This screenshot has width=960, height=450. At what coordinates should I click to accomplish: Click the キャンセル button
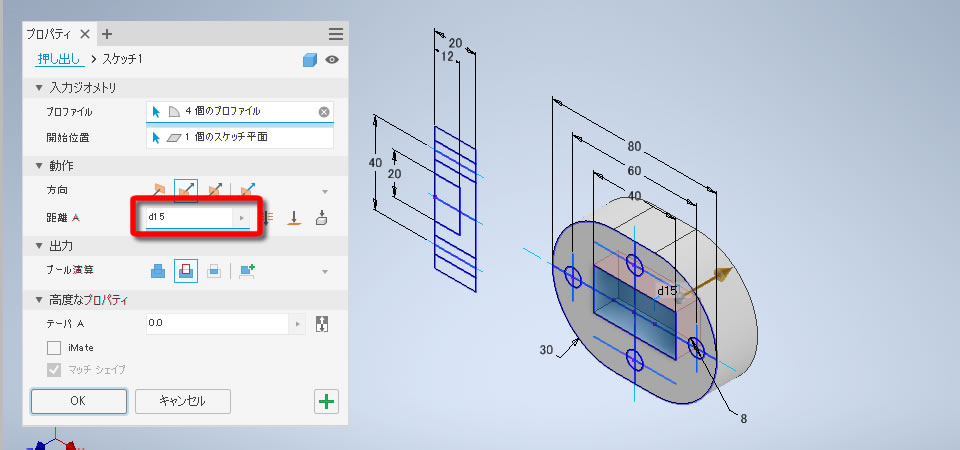[x=182, y=401]
